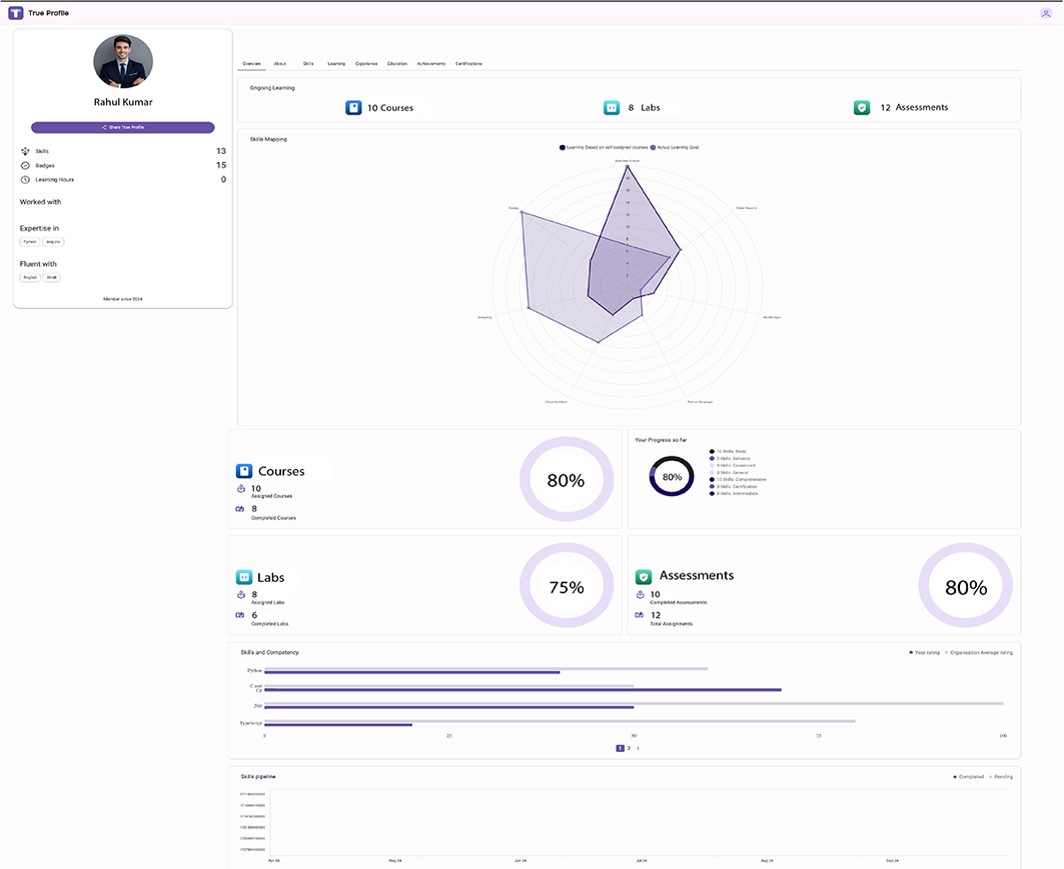Select the Hindi language tag
This screenshot has width=1064, height=869.
pyautogui.click(x=52, y=277)
